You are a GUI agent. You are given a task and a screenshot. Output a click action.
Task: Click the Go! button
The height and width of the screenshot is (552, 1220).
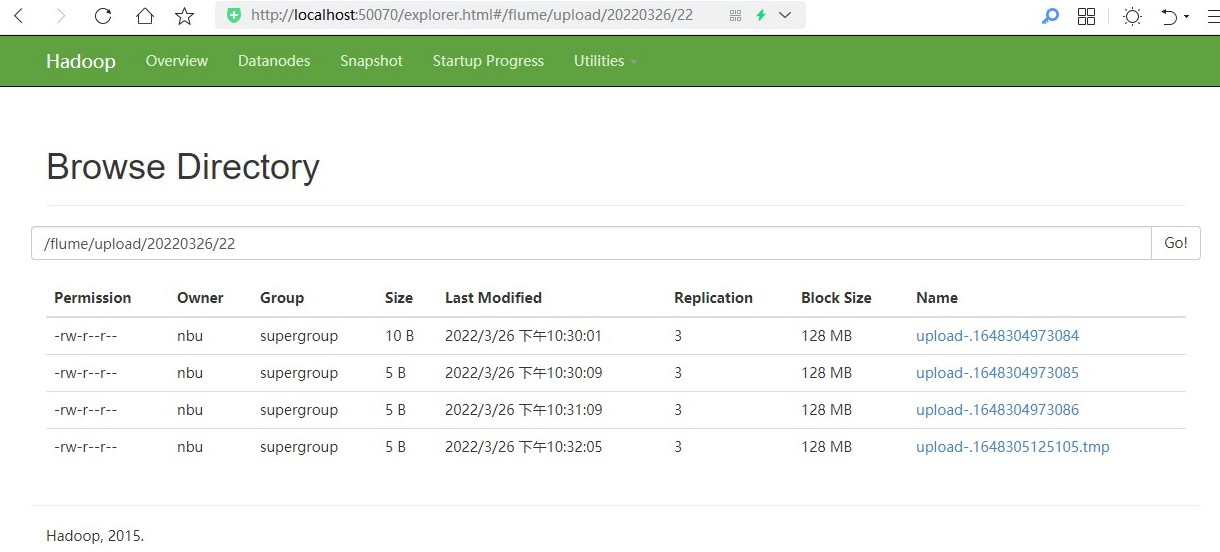[x=1176, y=243]
